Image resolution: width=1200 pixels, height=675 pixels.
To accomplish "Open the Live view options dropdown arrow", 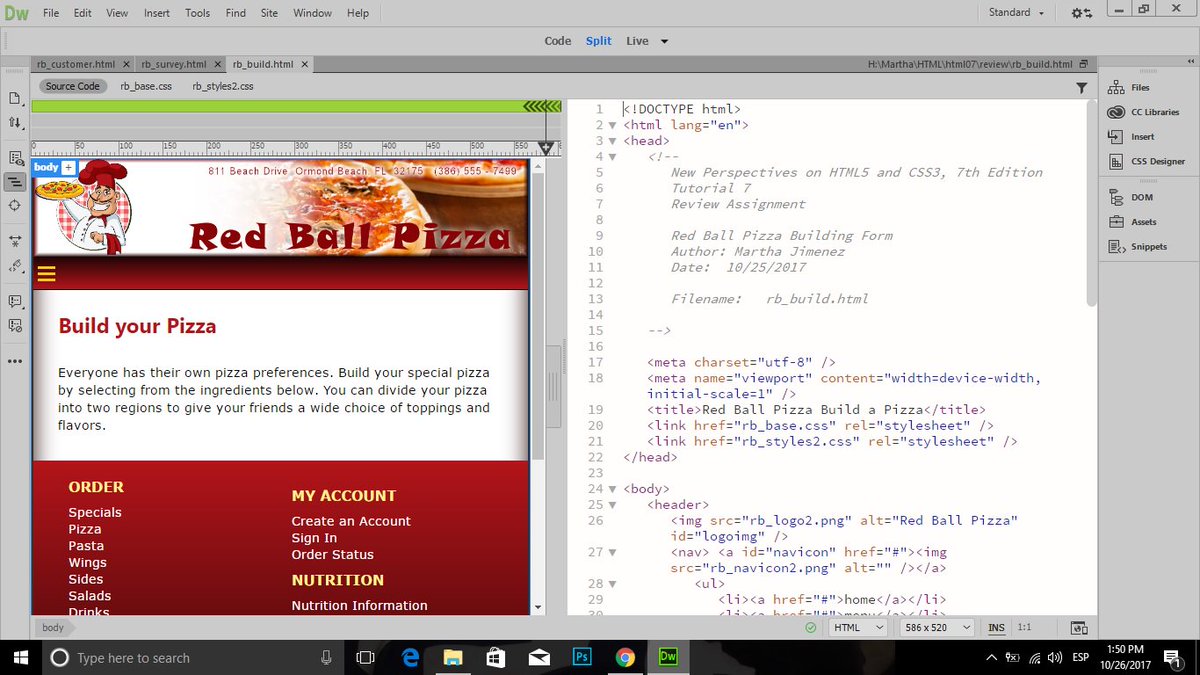I will coord(664,42).
